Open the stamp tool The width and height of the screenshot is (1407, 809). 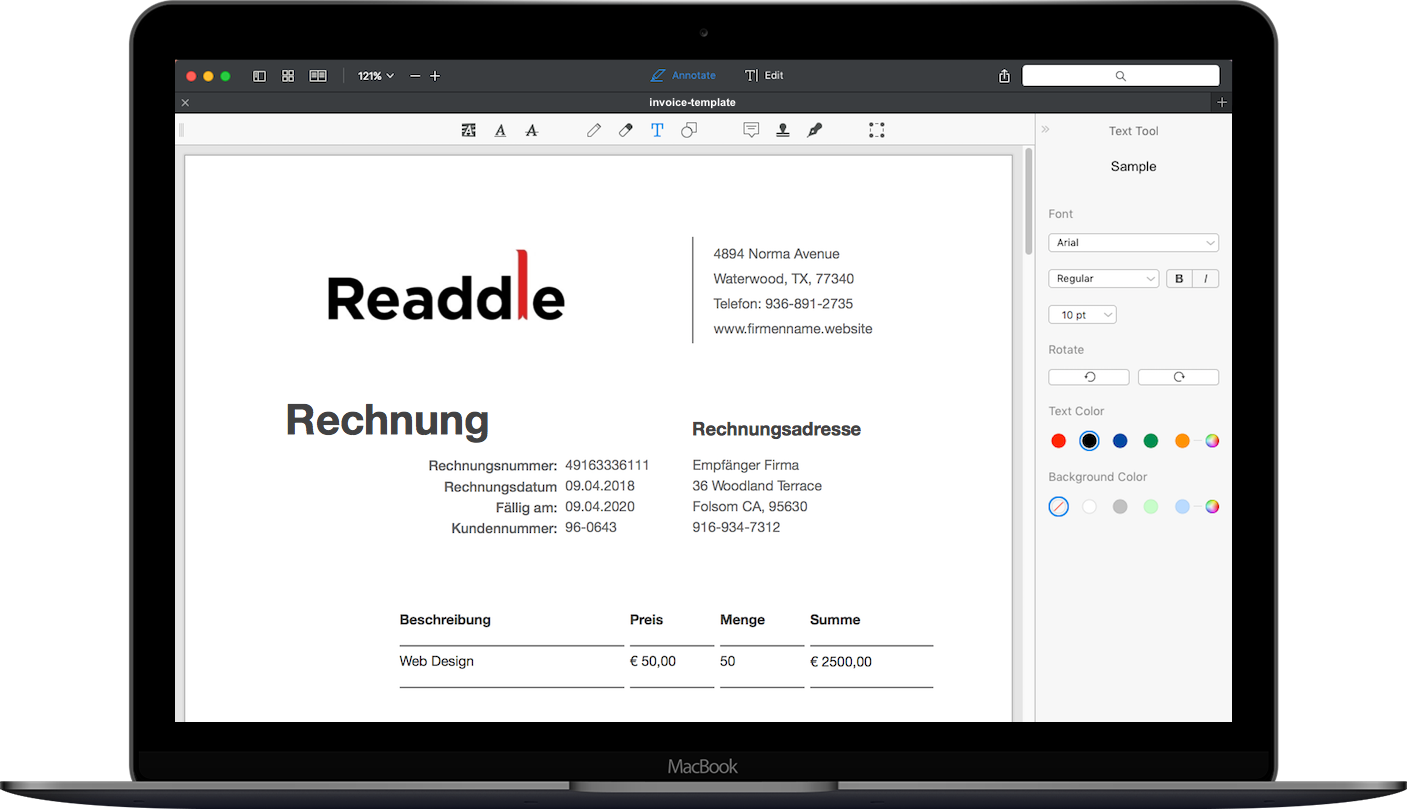click(783, 130)
